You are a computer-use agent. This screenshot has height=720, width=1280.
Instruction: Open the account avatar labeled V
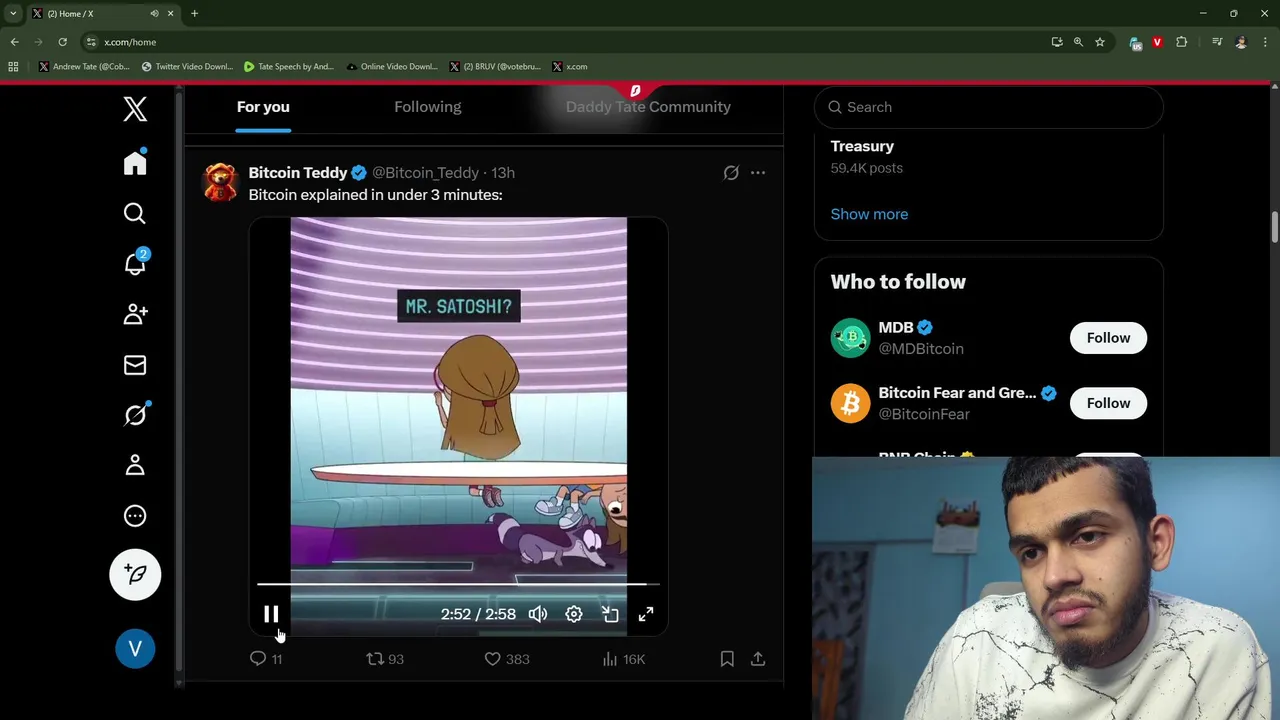[x=135, y=648]
